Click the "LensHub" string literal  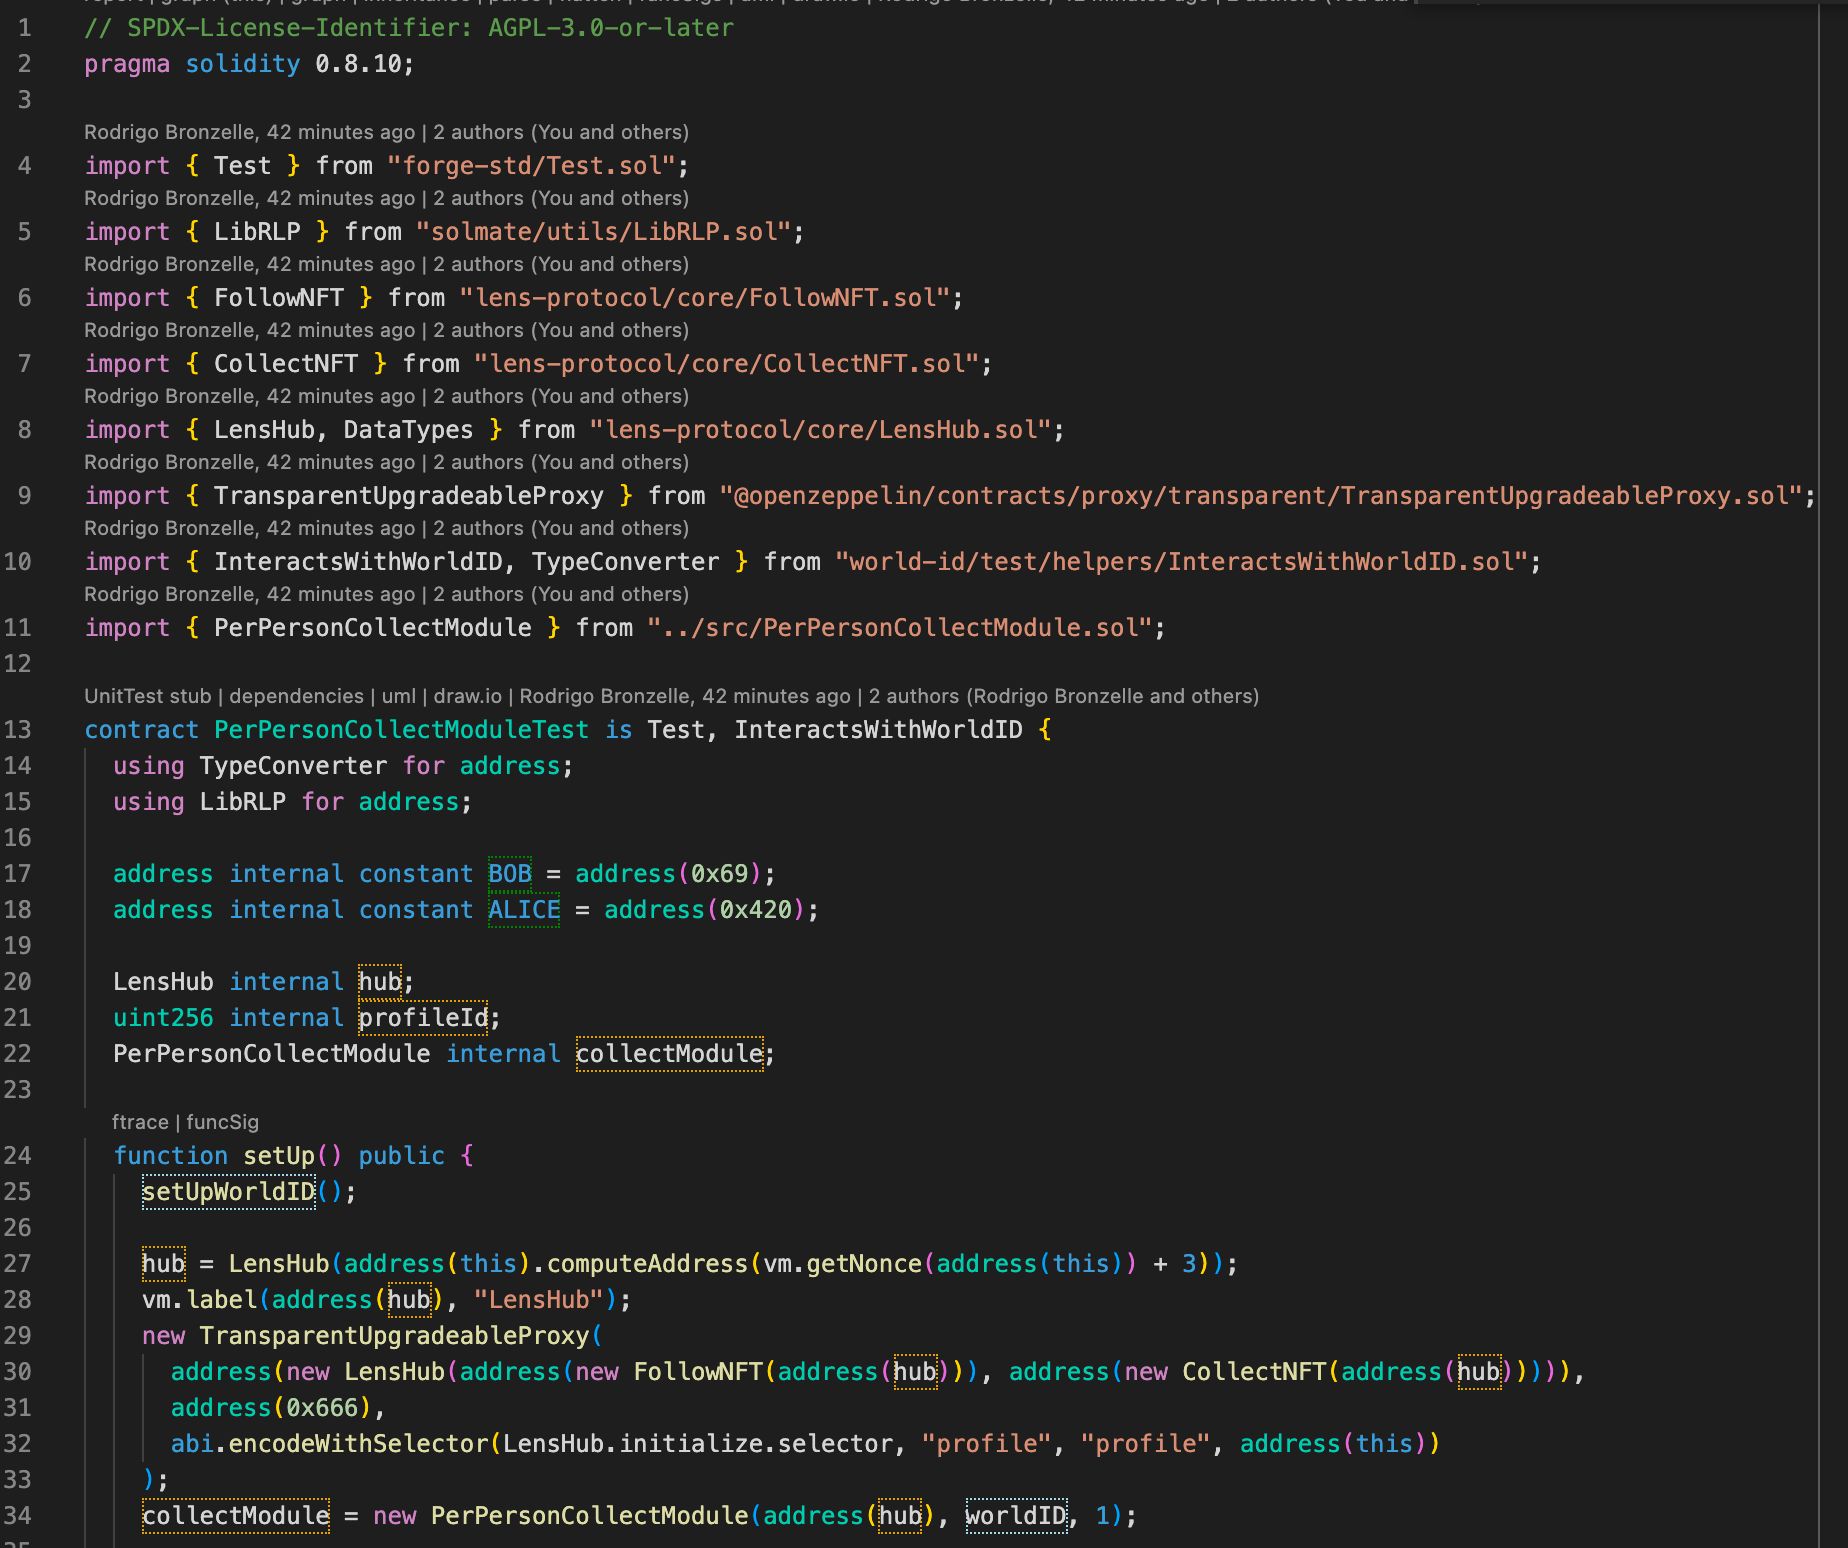pyautogui.click(x=538, y=1300)
